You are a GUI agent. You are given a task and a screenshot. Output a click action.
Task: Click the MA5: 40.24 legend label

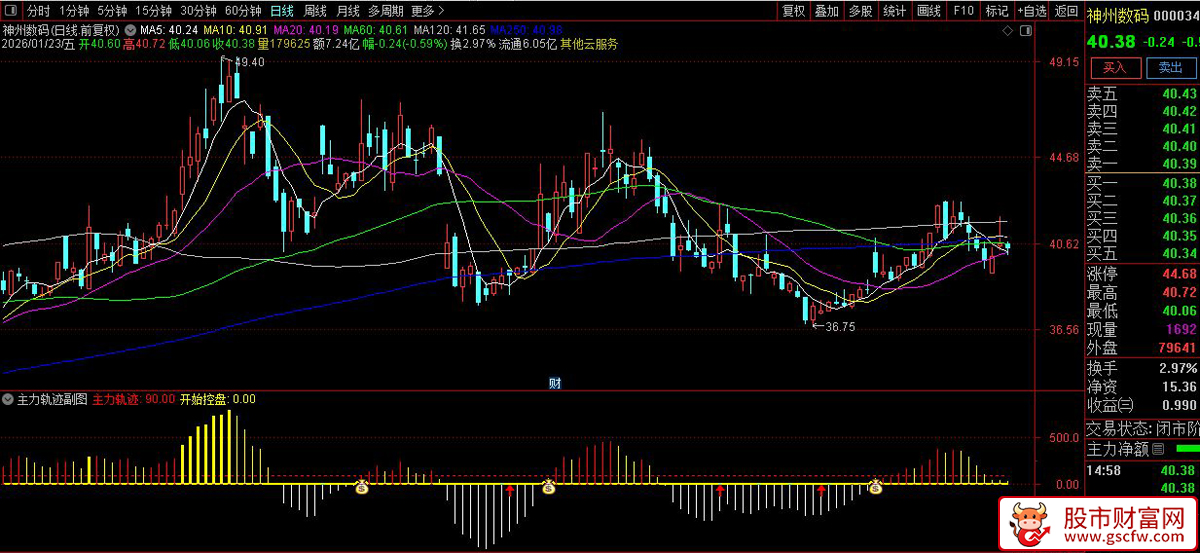[x=169, y=31]
